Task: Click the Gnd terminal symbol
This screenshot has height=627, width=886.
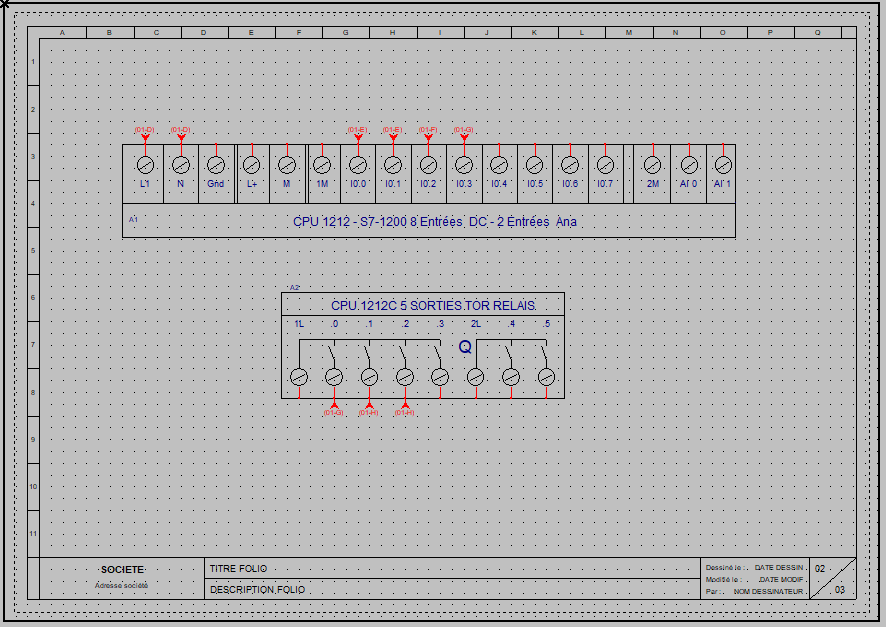Action: [216, 164]
